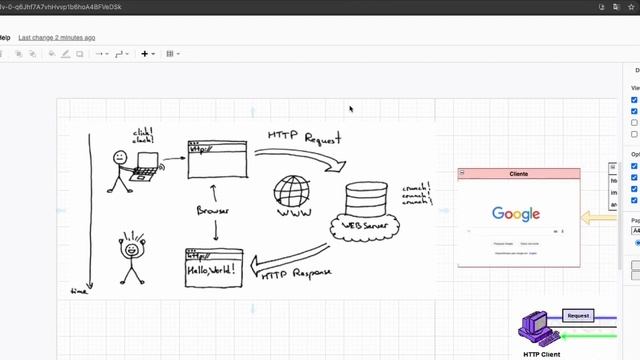Select the green arrow pointing to HTTP Client
This screenshot has width=640, height=360.
pyautogui.click(x=589, y=336)
